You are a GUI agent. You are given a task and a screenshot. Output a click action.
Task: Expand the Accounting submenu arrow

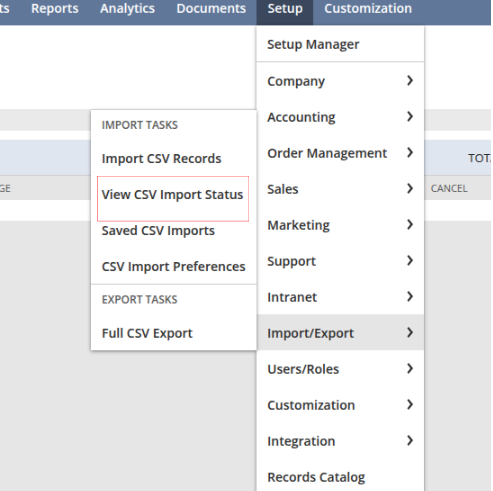pyautogui.click(x=410, y=116)
